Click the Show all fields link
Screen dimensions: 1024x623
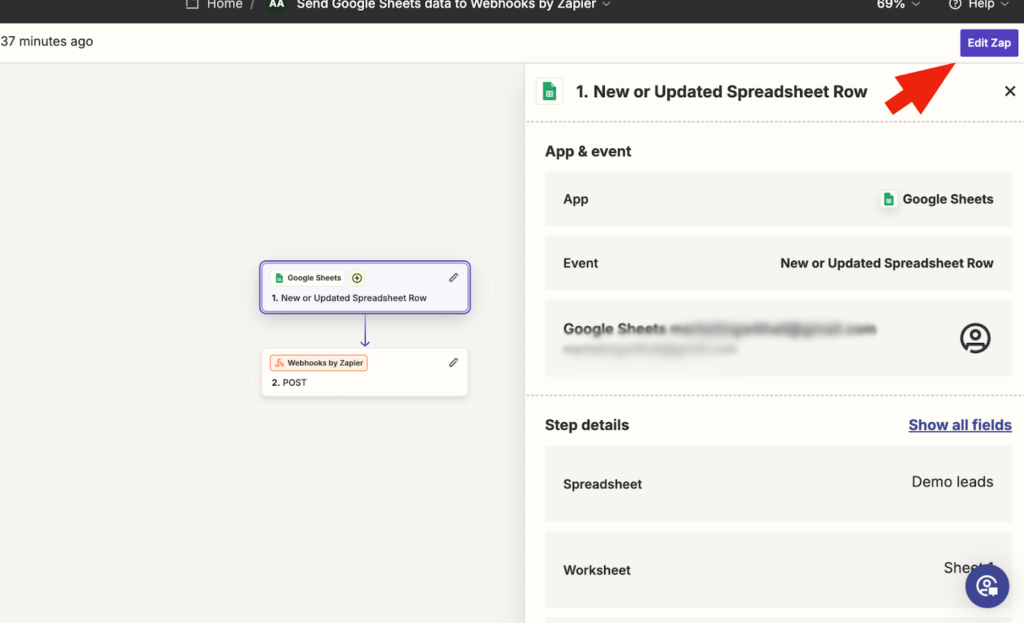959,425
